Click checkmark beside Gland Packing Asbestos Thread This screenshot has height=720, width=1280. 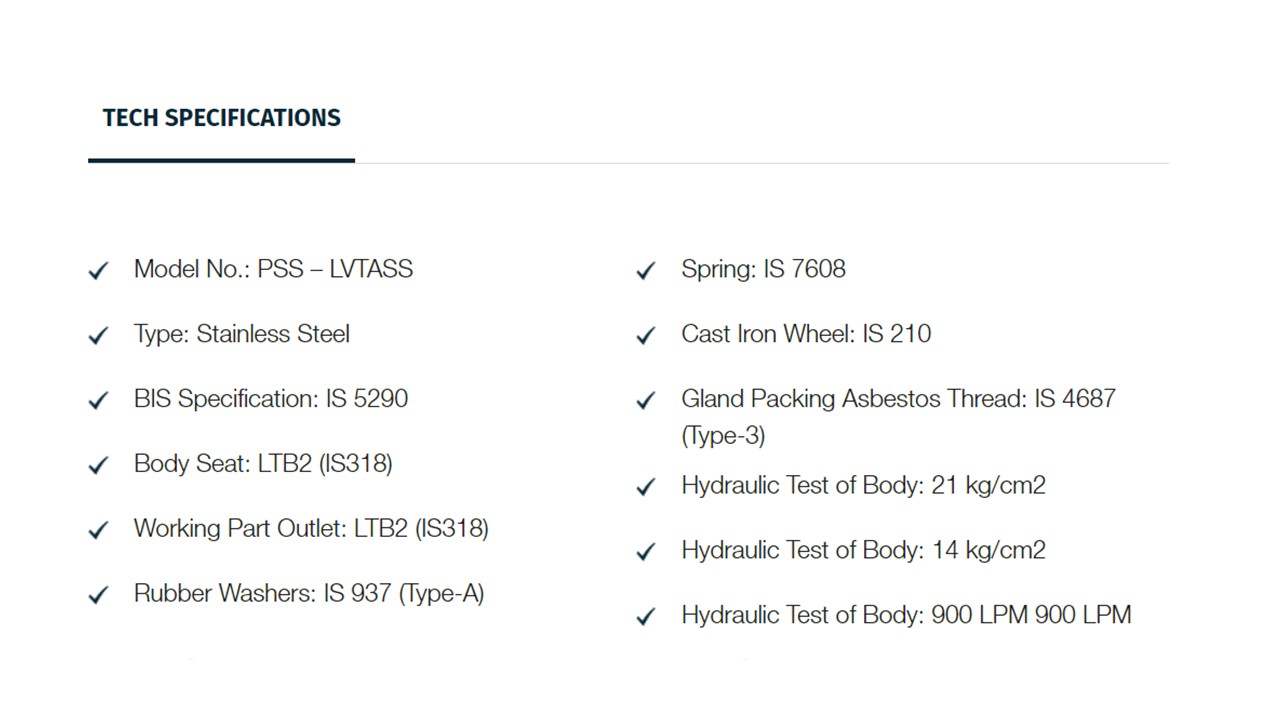coord(646,401)
